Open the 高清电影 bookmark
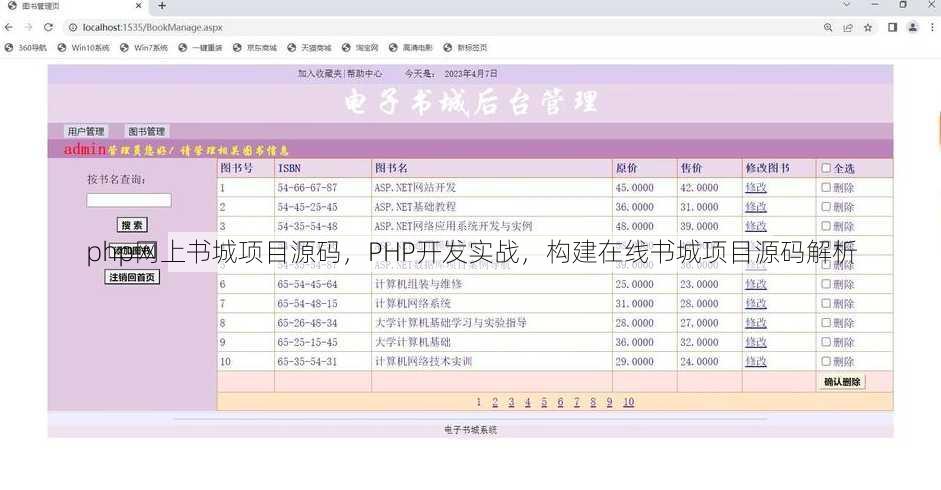The height and width of the screenshot is (490, 941). [411, 47]
